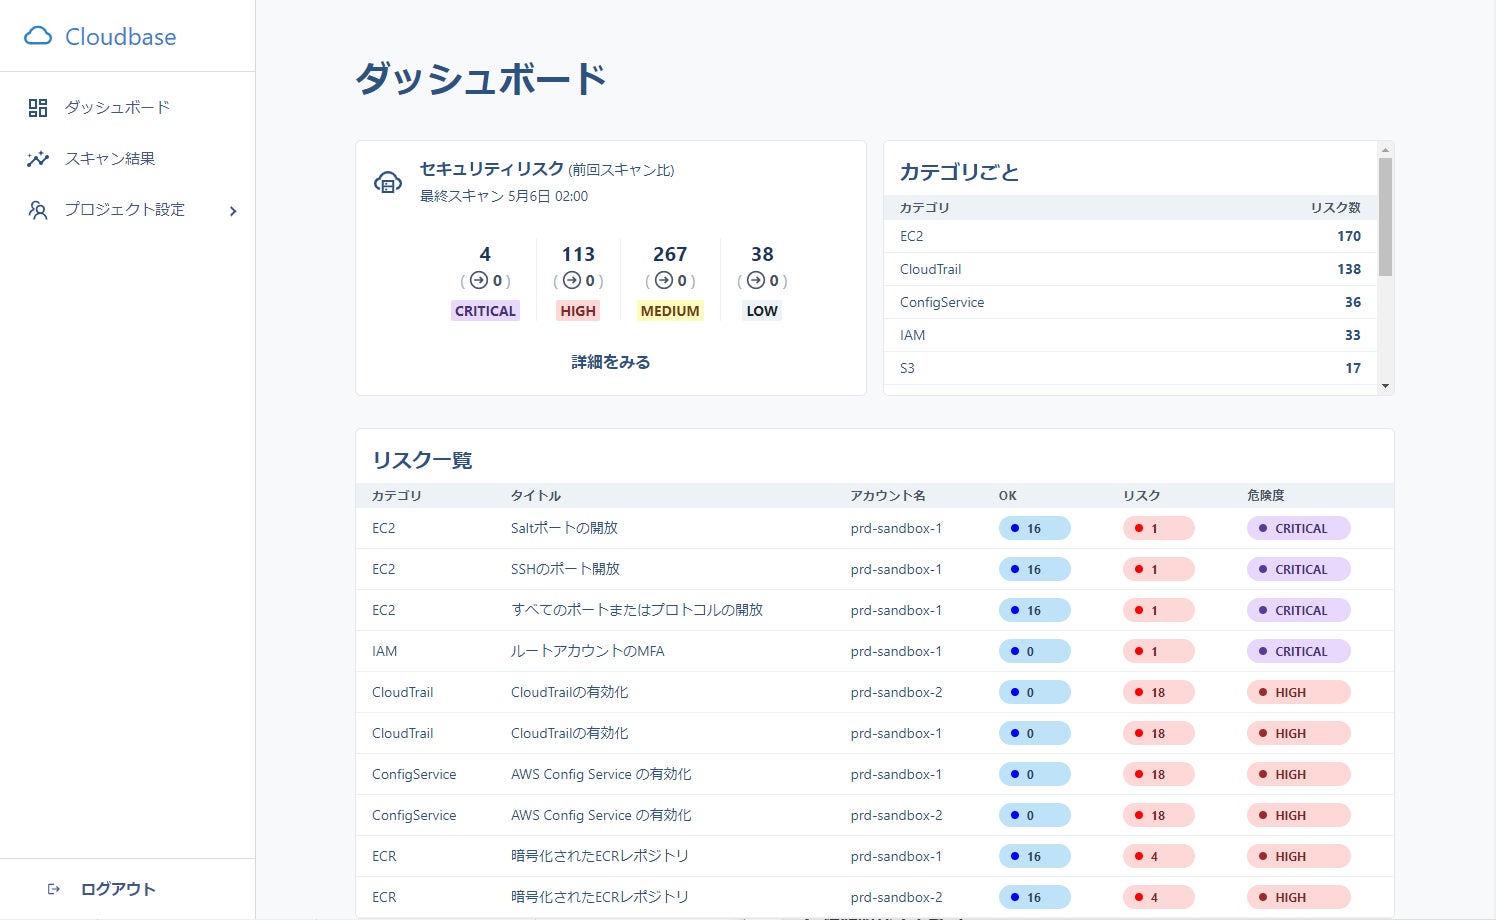The height and width of the screenshot is (920, 1496).
Task: Open 暗号化されたECRレポジトリ for prd-sandbox-2
Action: [x=875, y=897]
